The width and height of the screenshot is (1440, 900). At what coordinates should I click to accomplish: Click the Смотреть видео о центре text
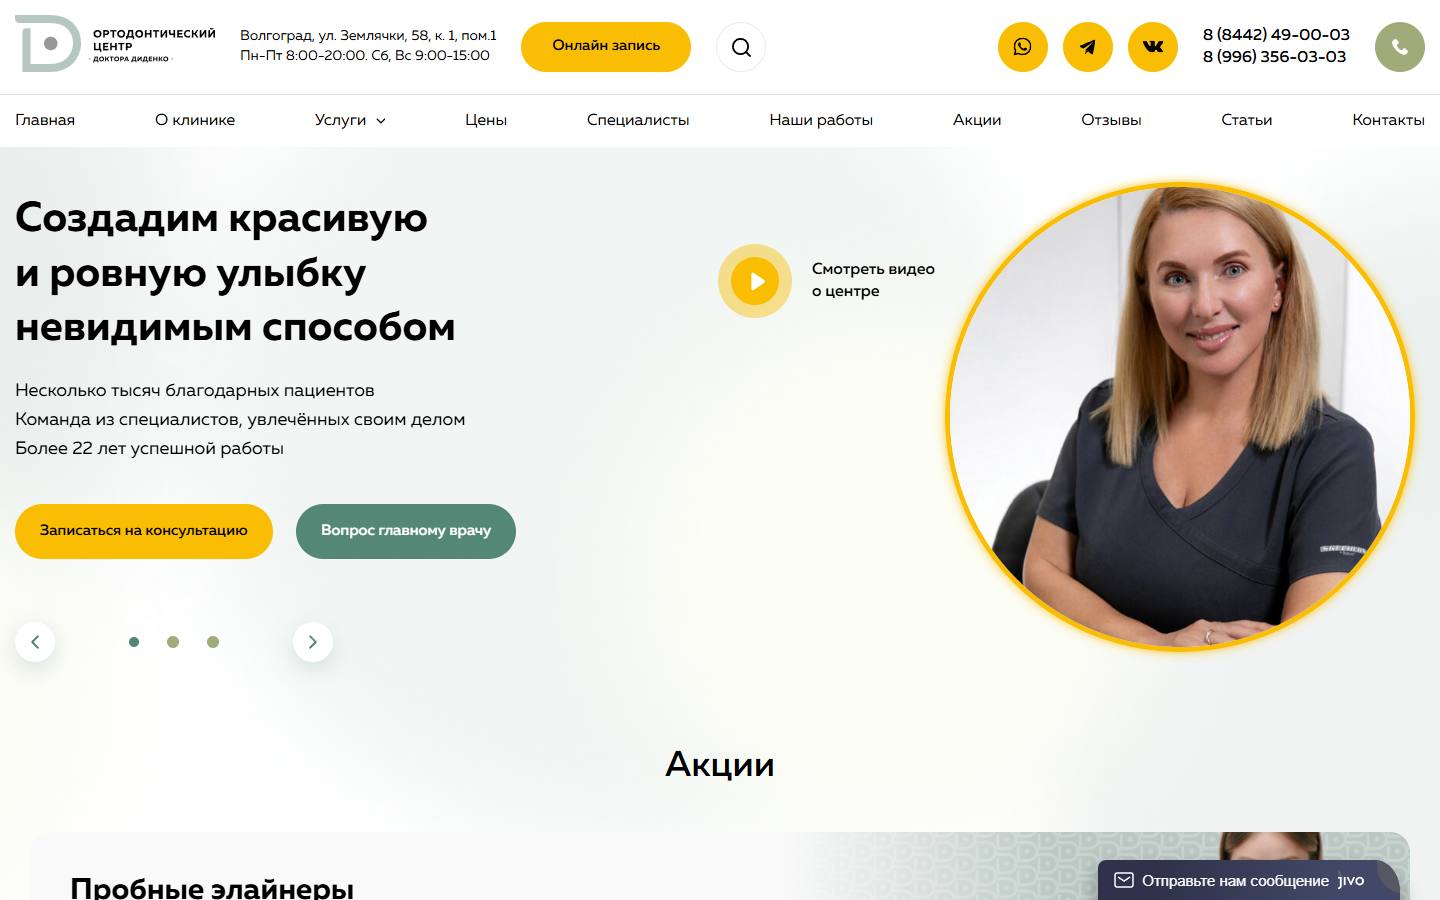873,280
